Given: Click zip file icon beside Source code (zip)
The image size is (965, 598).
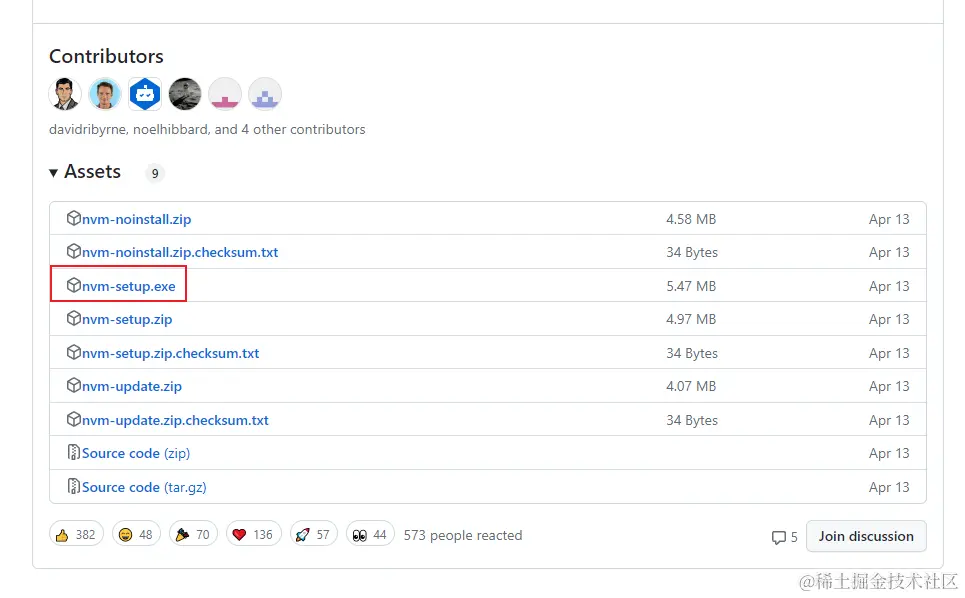Looking at the screenshot, I should tap(73, 452).
